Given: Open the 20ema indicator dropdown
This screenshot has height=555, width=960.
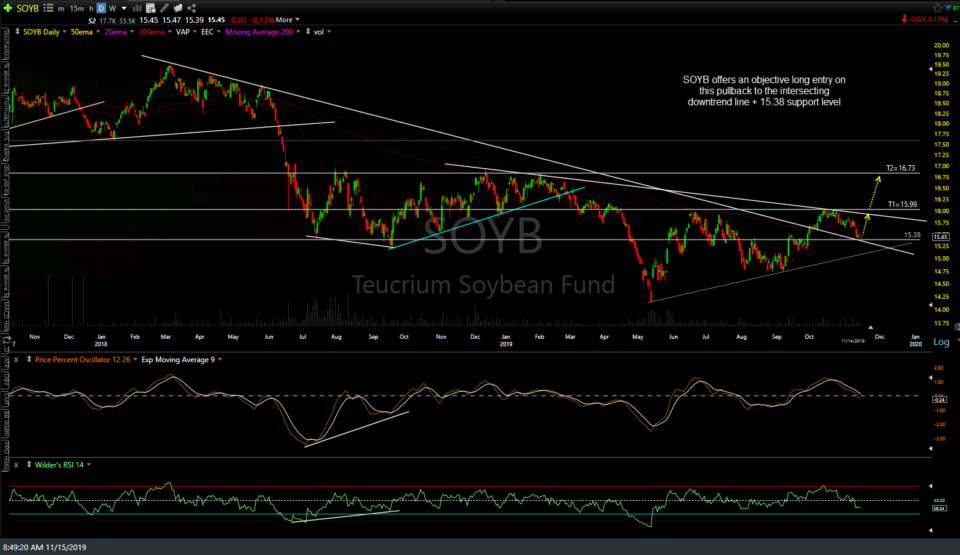Looking at the screenshot, I should [130, 32].
